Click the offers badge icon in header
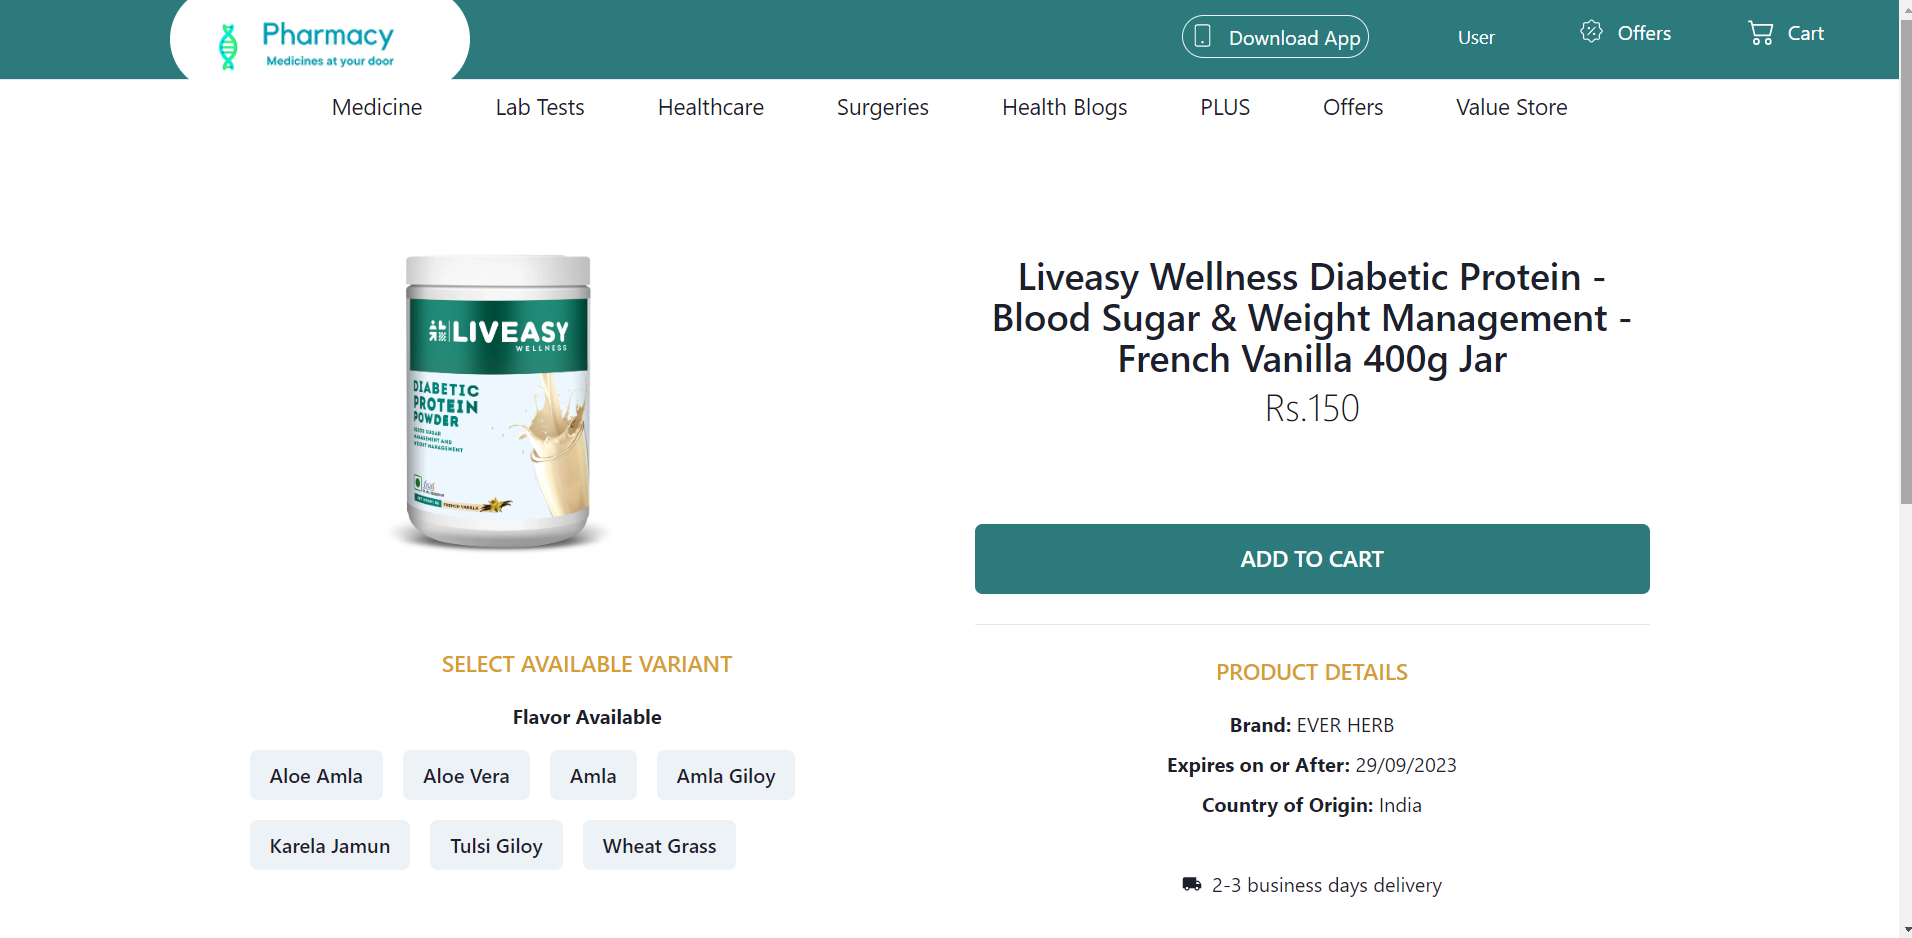The height and width of the screenshot is (938, 1912). click(1591, 32)
